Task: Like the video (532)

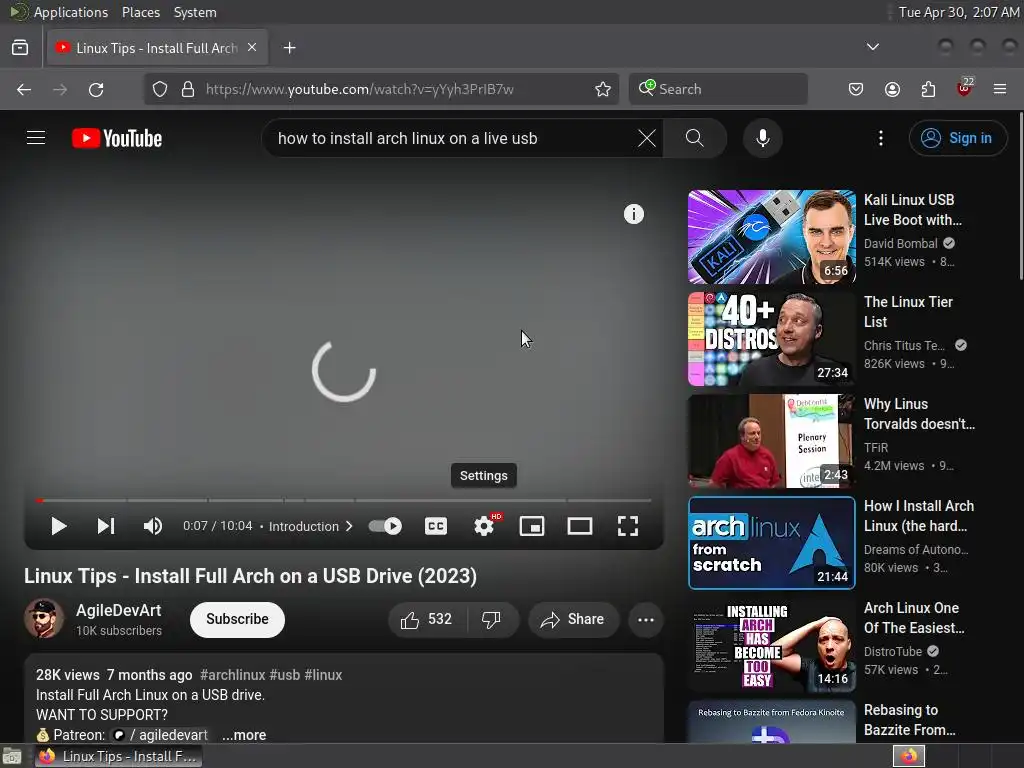Action: click(x=426, y=619)
